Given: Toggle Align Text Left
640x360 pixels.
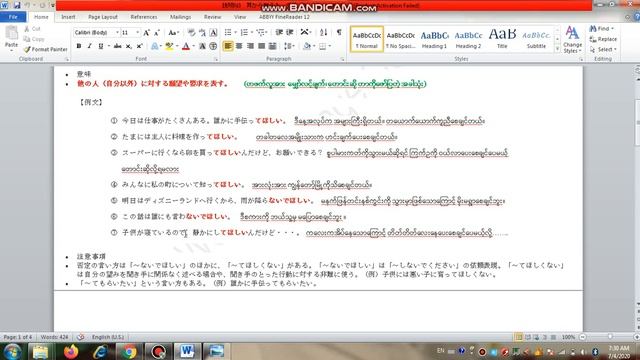Looking at the screenshot, I should [x=228, y=46].
